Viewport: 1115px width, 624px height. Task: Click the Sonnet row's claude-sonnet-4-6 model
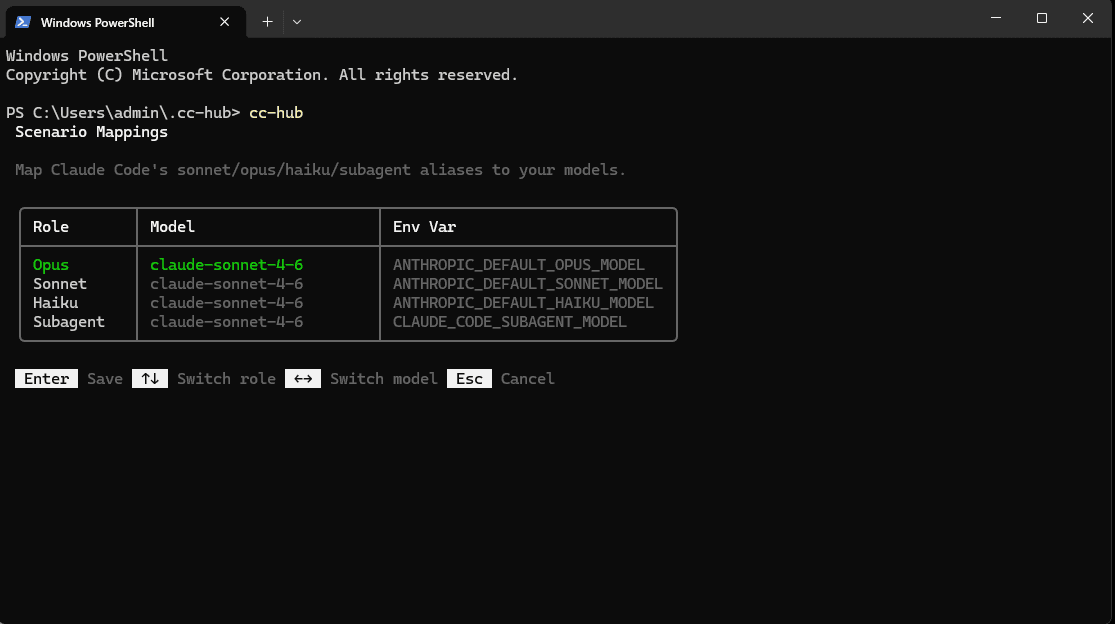(227, 284)
